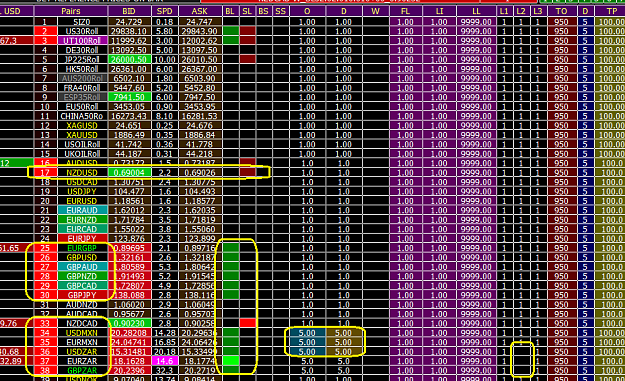The height and width of the screenshot is (381, 625).
Task: Click the 41.742 bid for USOILRoll
Action: [130, 144]
